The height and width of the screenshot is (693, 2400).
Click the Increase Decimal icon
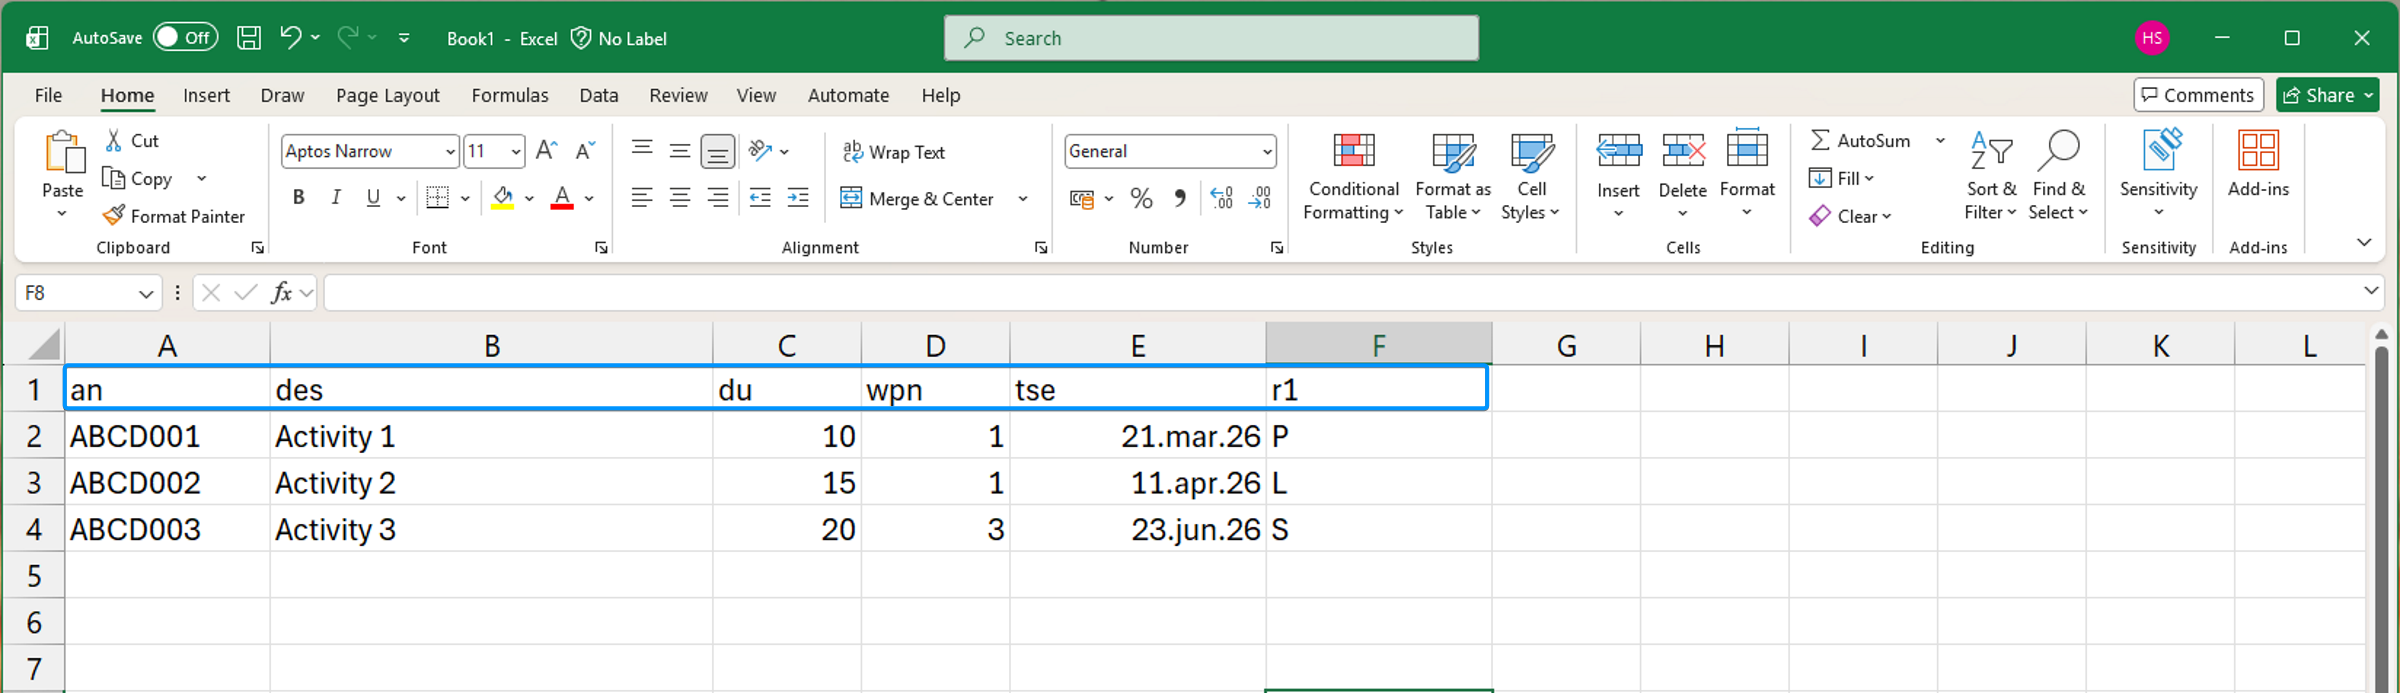(1221, 199)
